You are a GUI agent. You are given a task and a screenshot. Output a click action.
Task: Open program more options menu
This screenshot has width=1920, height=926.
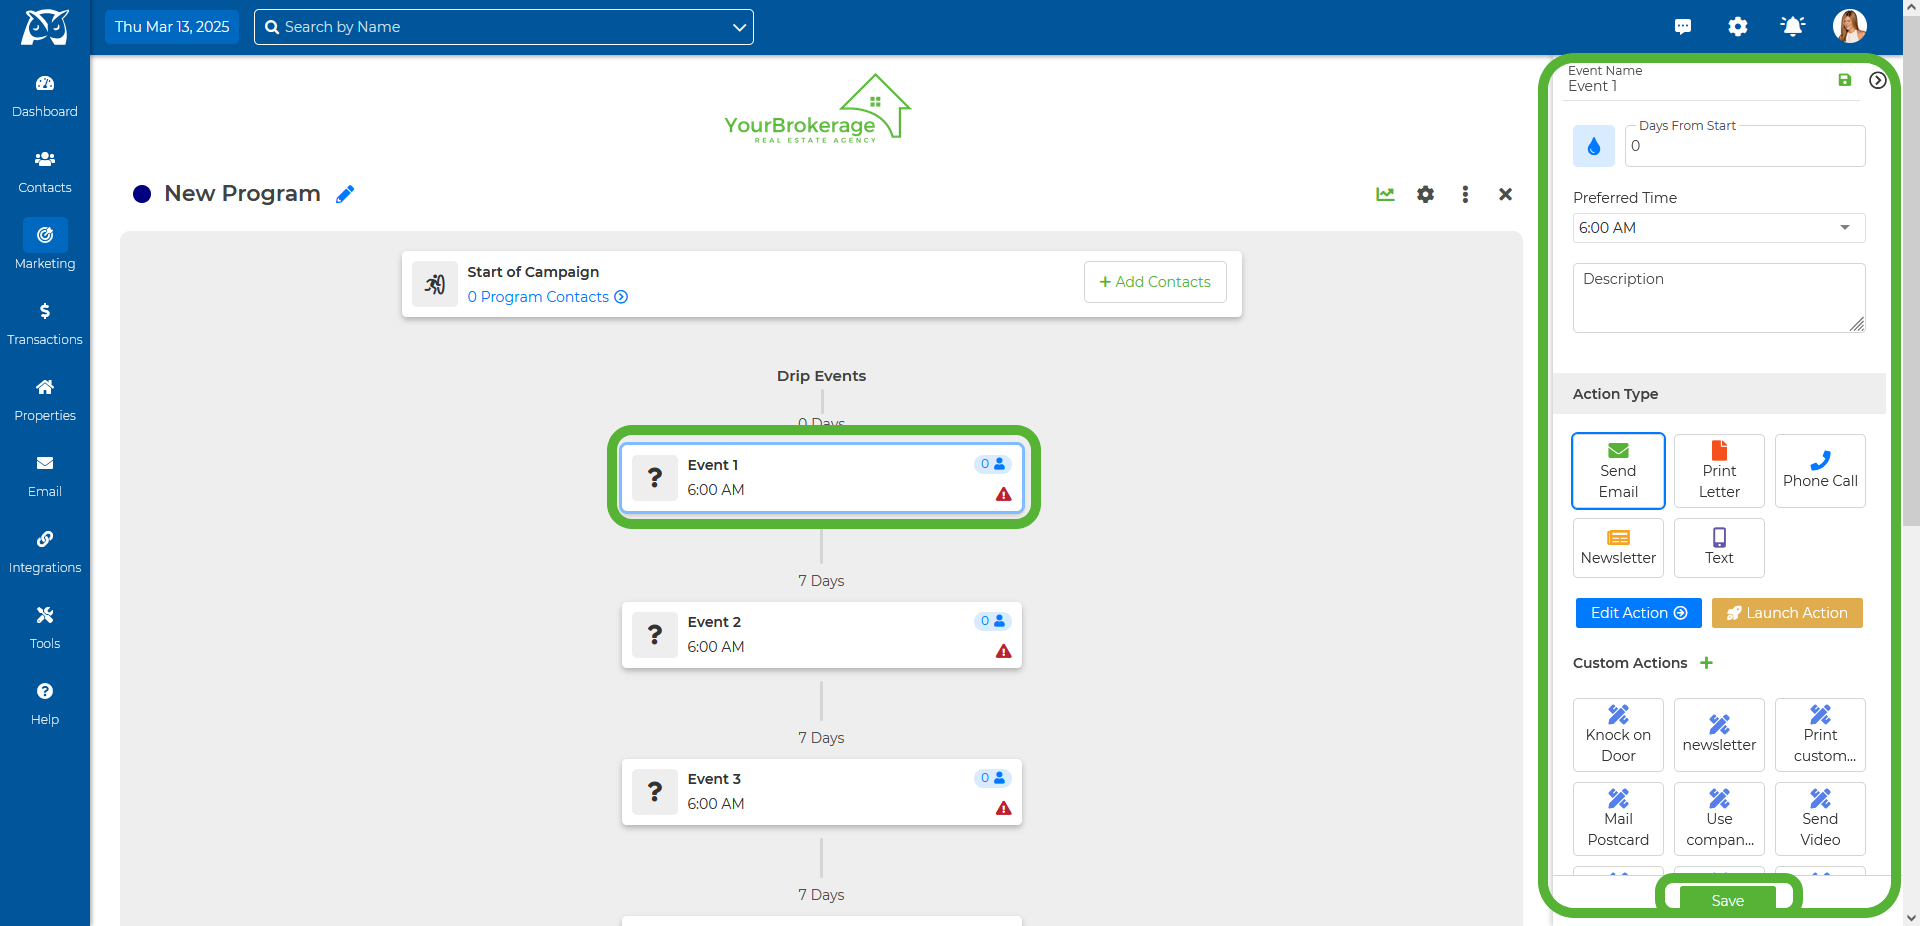(x=1465, y=194)
